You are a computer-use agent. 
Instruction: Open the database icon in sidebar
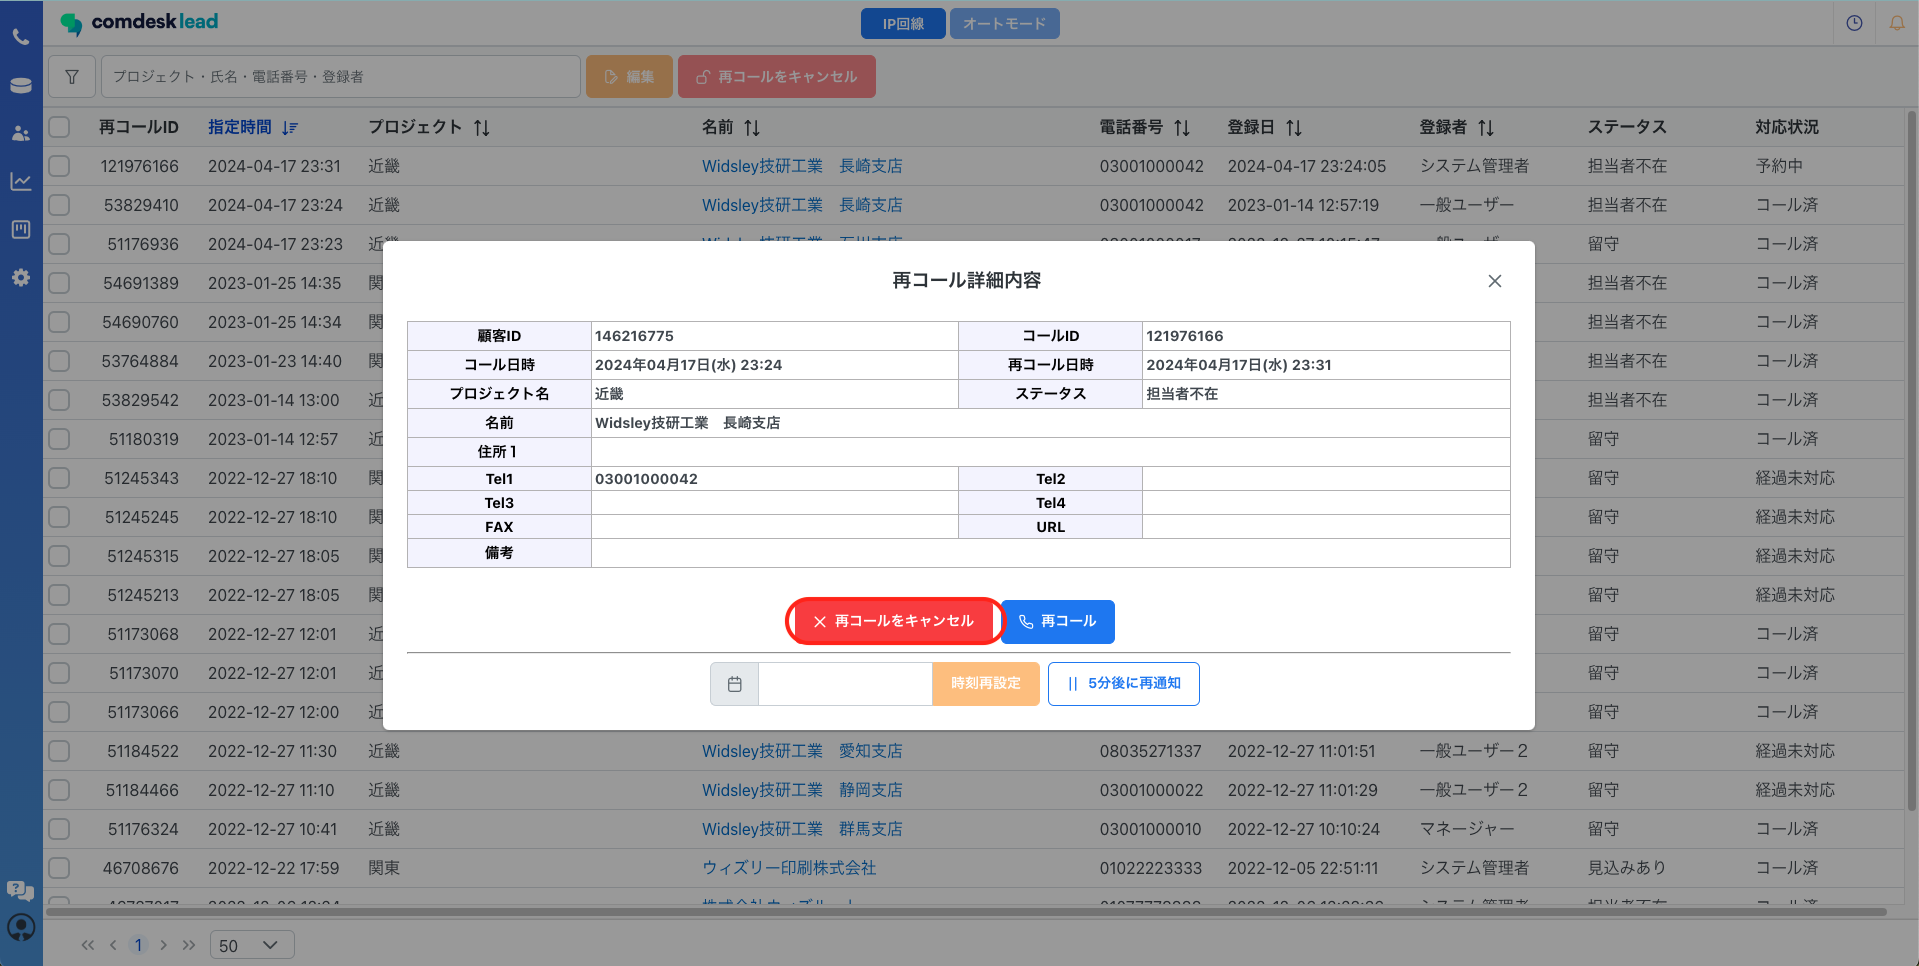tap(21, 86)
